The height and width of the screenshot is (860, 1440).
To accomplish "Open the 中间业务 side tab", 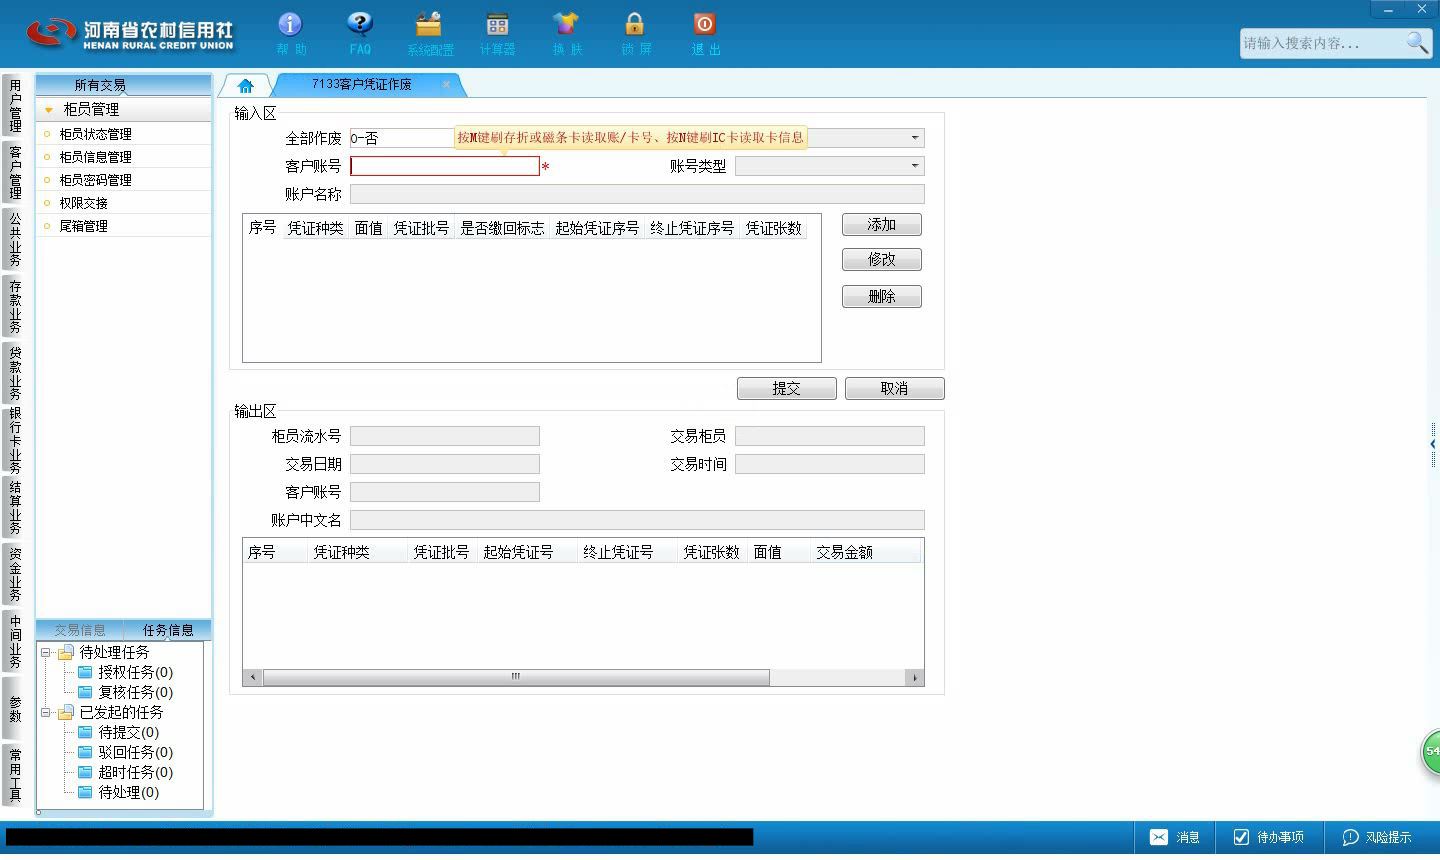I will click(x=14, y=641).
